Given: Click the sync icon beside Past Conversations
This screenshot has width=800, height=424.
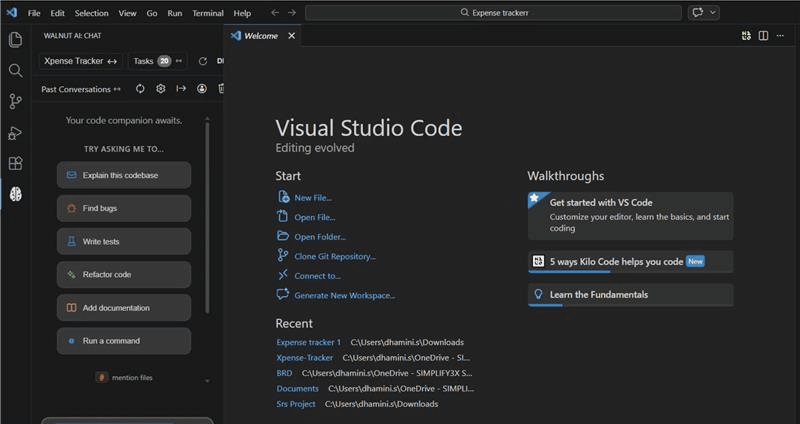Looking at the screenshot, I should (140, 89).
